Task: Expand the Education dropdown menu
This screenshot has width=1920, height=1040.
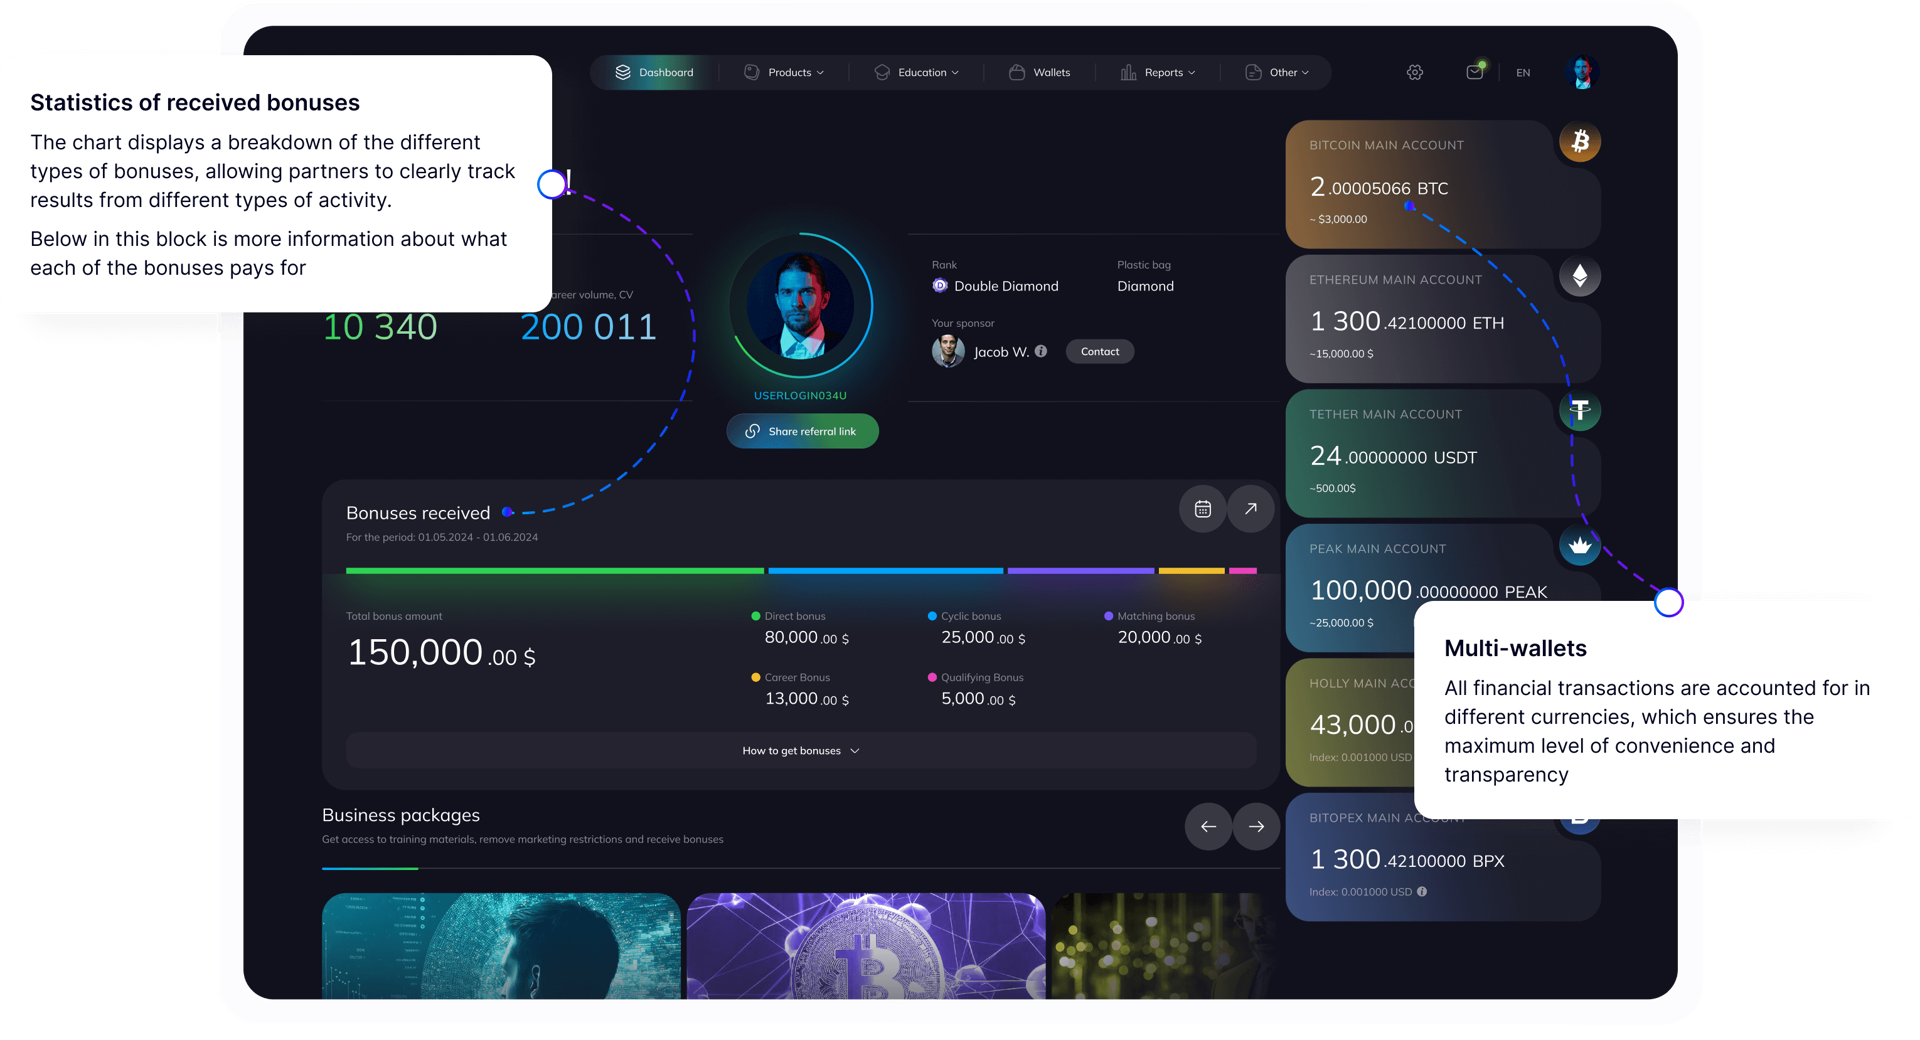Action: pyautogui.click(x=917, y=72)
